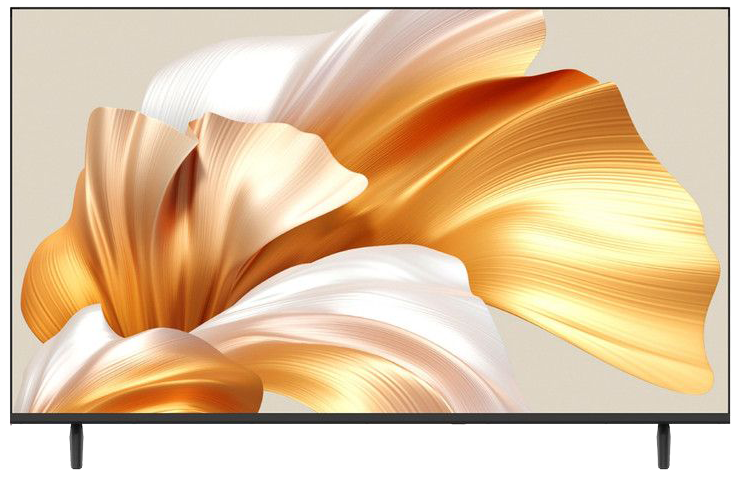Viewport: 736px width, 478px height.
Task: Click the thin top edge of the TV frame
Action: [x=368, y=9]
